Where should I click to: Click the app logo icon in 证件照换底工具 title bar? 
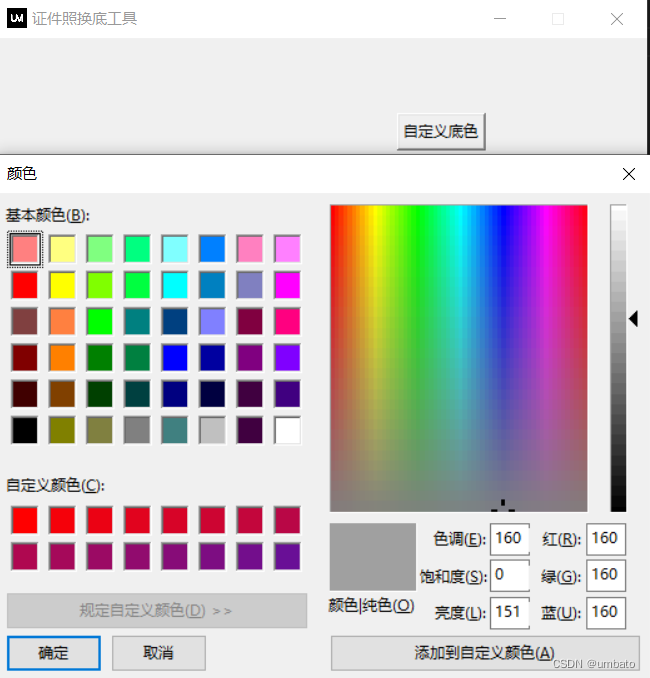coord(17,18)
